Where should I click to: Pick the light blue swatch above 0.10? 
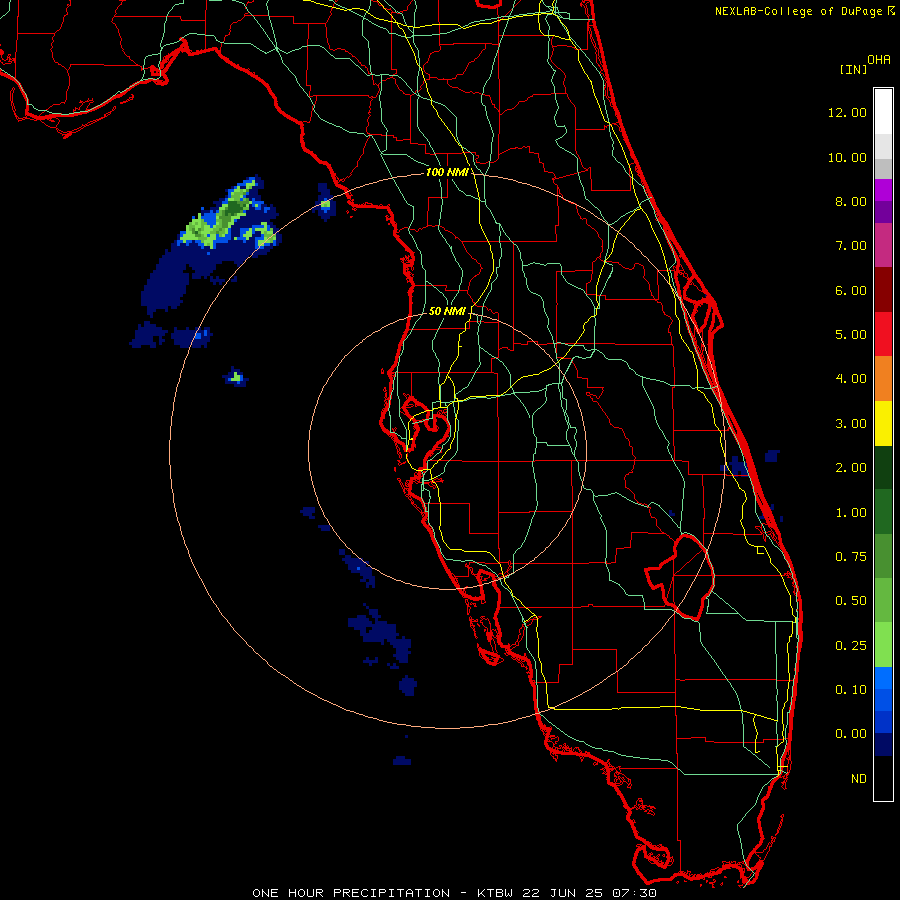(883, 678)
